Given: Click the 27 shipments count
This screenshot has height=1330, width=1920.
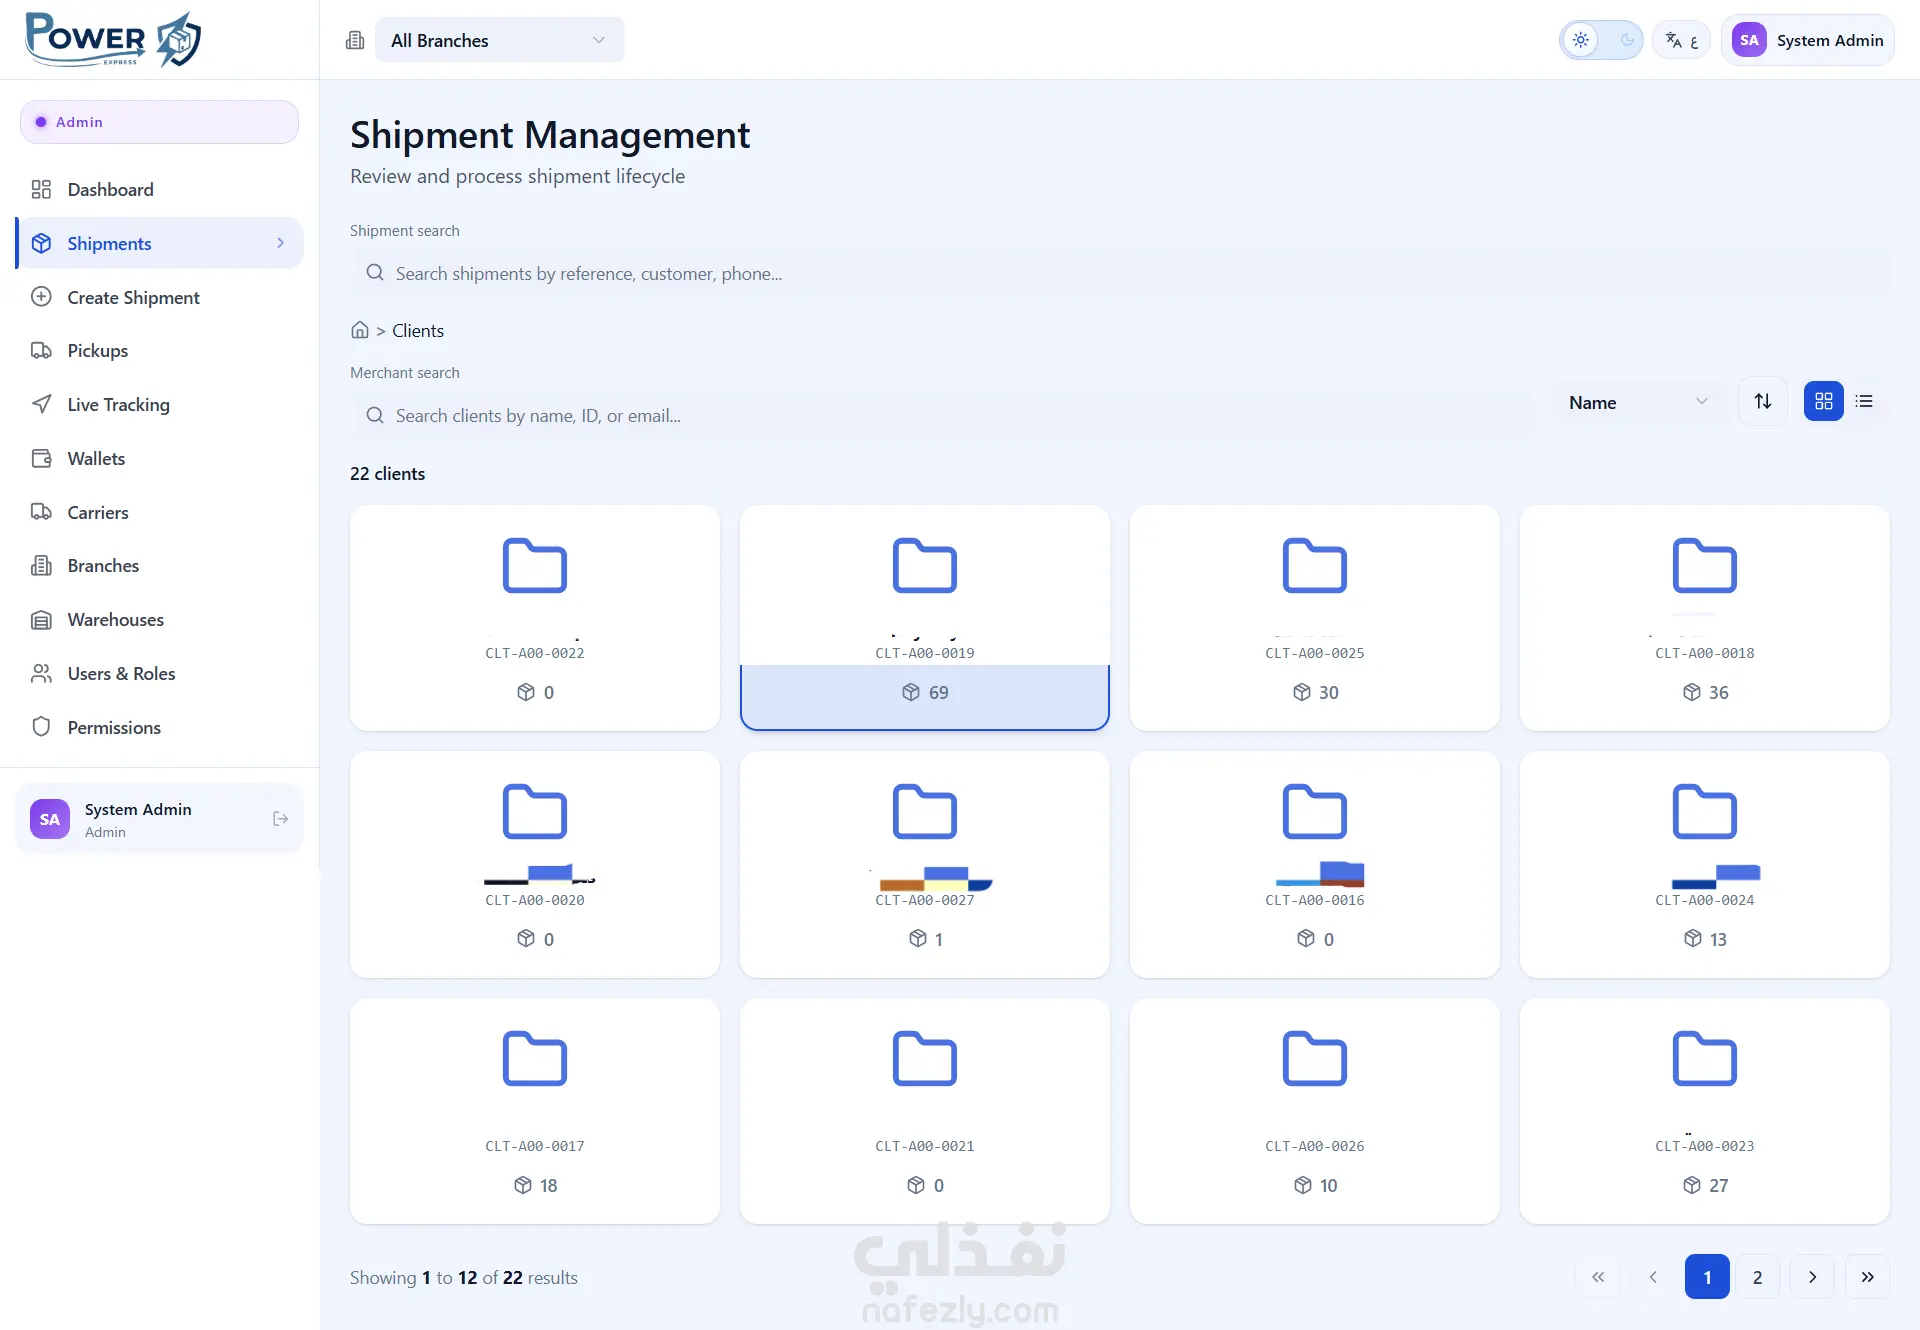Looking at the screenshot, I should point(1705,1185).
